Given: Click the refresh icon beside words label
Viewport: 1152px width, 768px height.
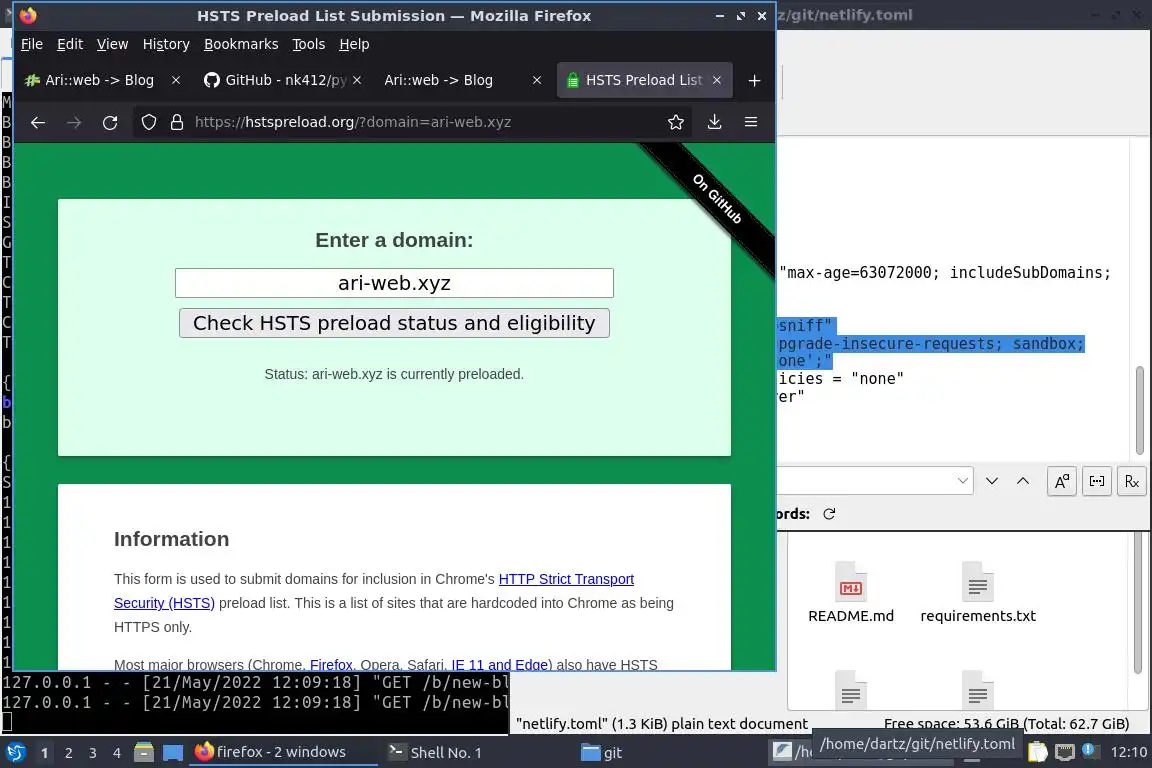Looking at the screenshot, I should pos(829,514).
